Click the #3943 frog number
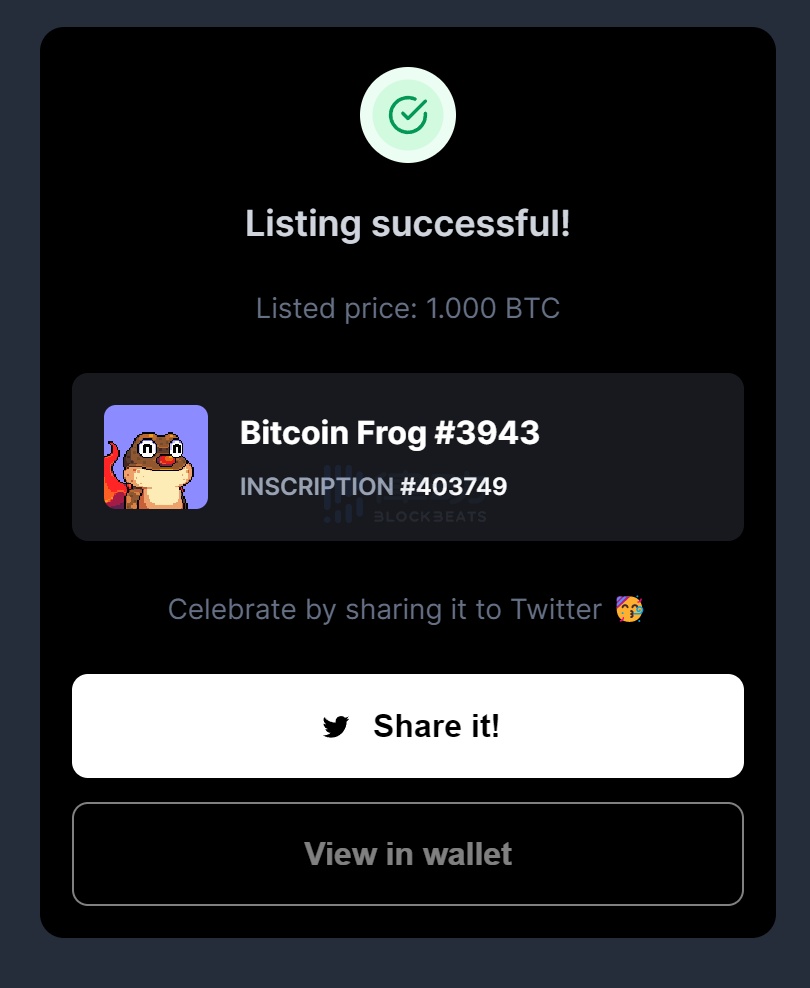This screenshot has height=988, width=810. pyautogui.click(x=488, y=433)
